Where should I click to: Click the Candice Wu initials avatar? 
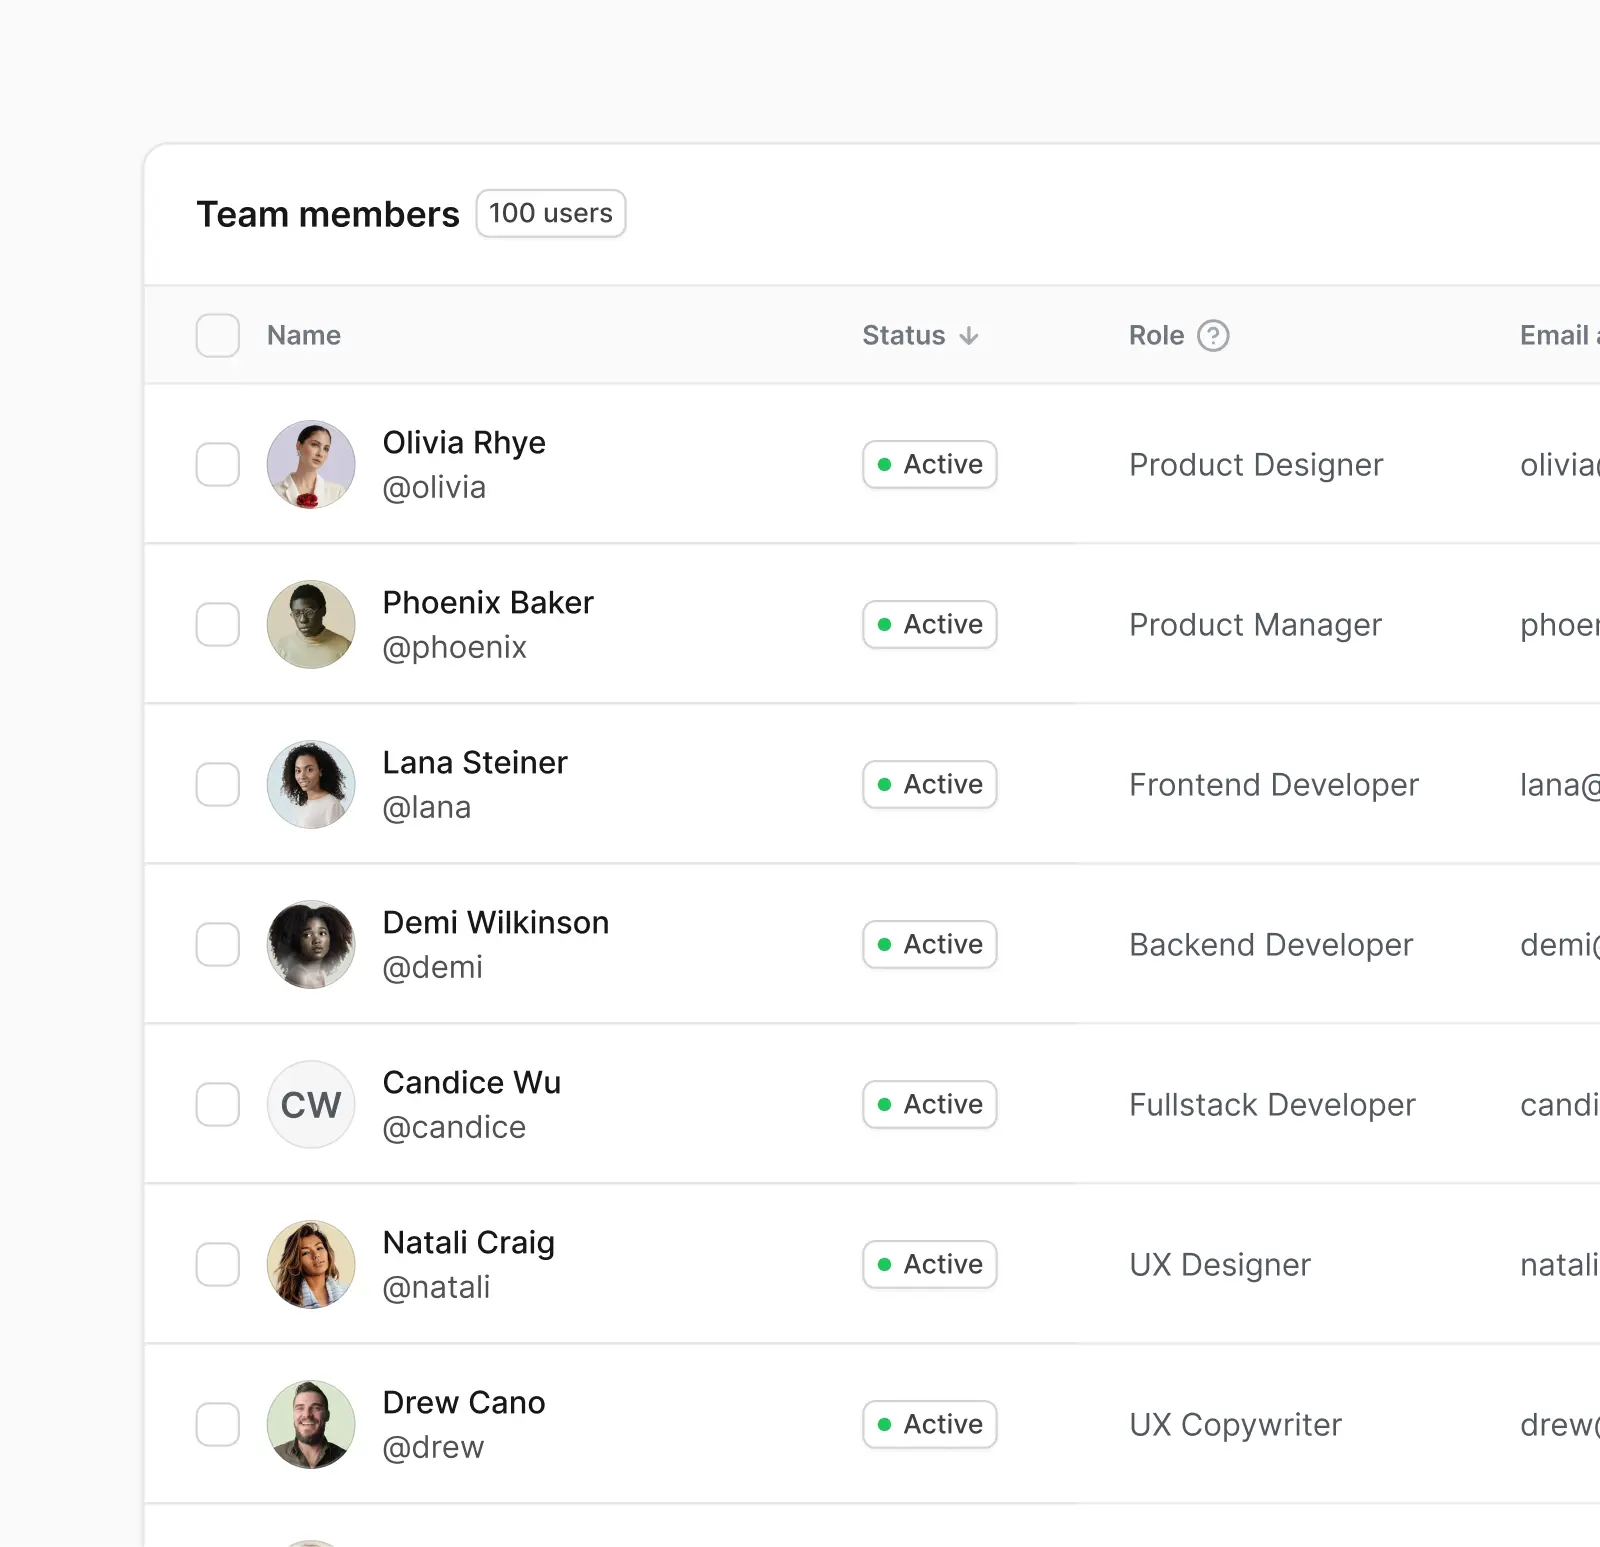point(311,1104)
